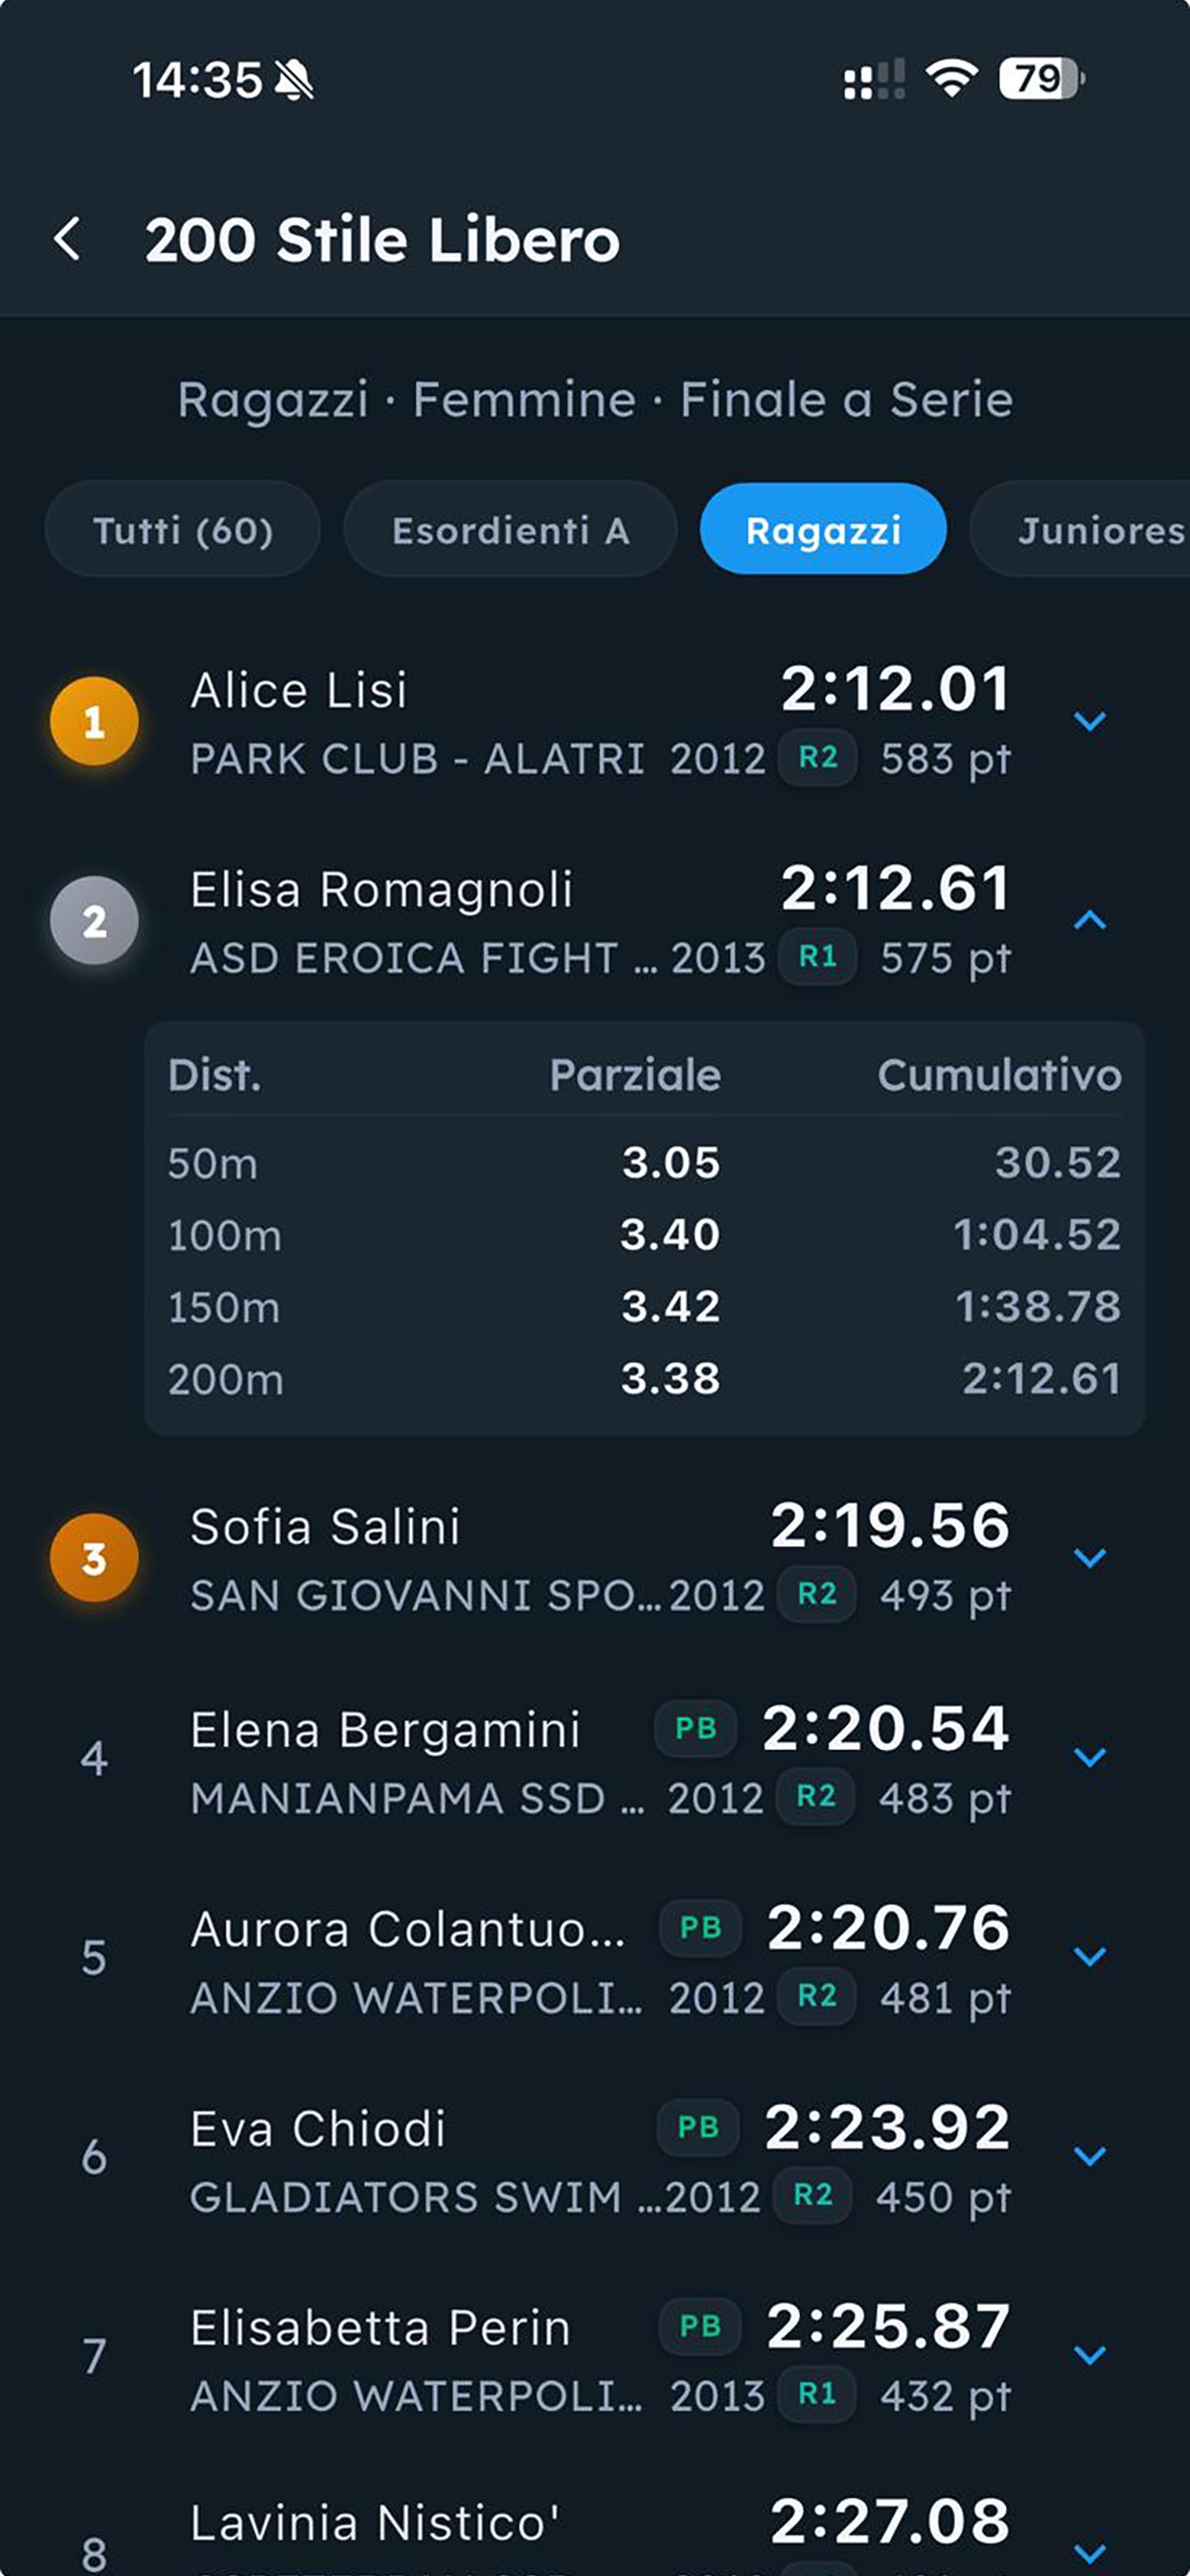Tap the silent mode bell icon
Viewport: 1190px width, 2576px height.
pyautogui.click(x=294, y=80)
